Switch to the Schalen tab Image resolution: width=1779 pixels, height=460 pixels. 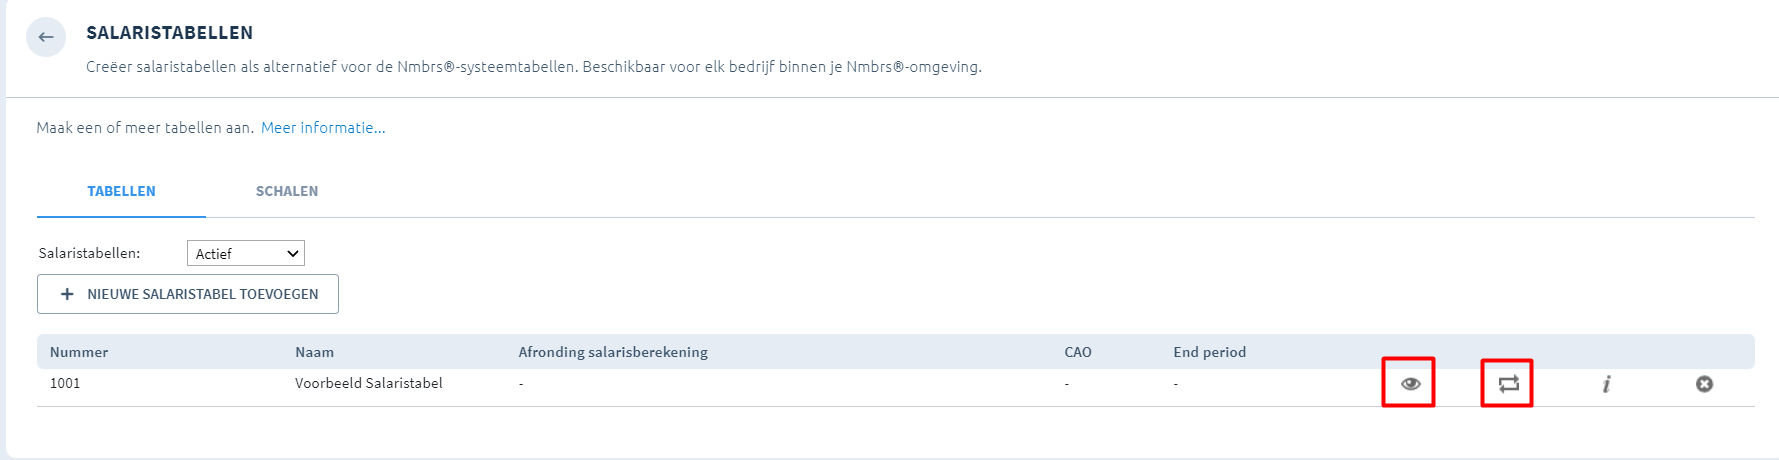[287, 191]
